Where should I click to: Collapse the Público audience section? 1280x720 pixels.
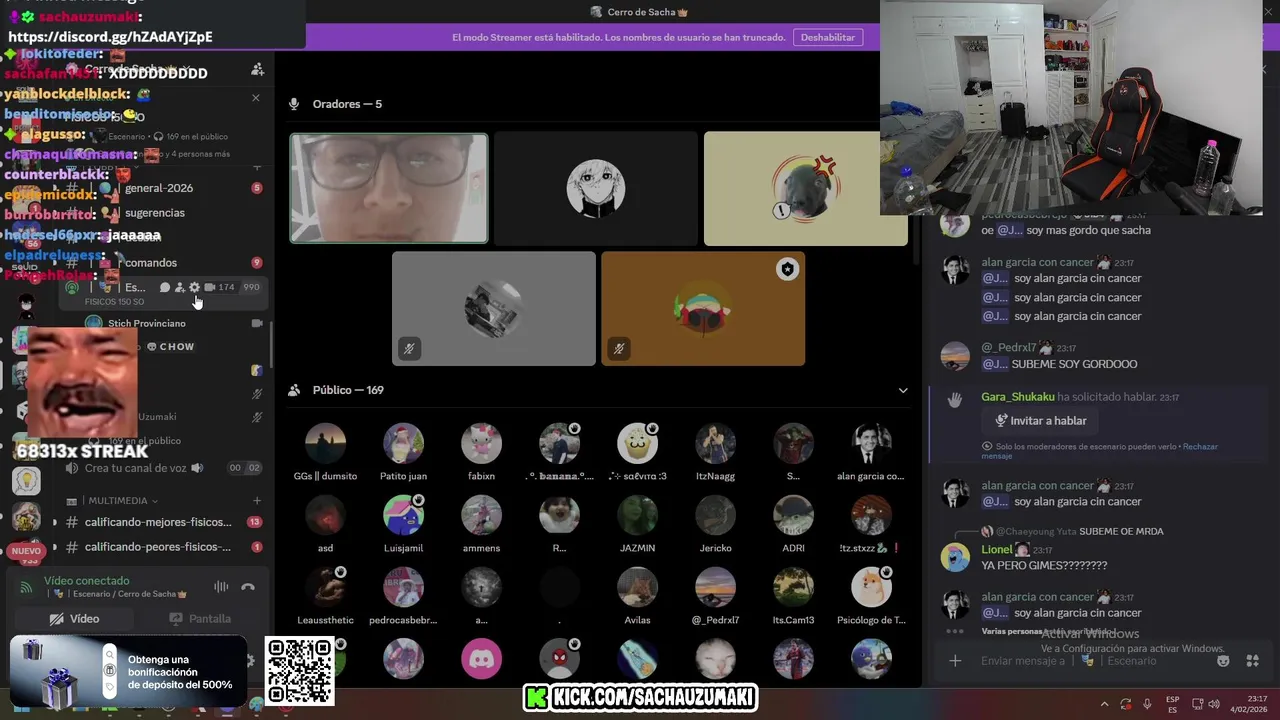(x=902, y=390)
